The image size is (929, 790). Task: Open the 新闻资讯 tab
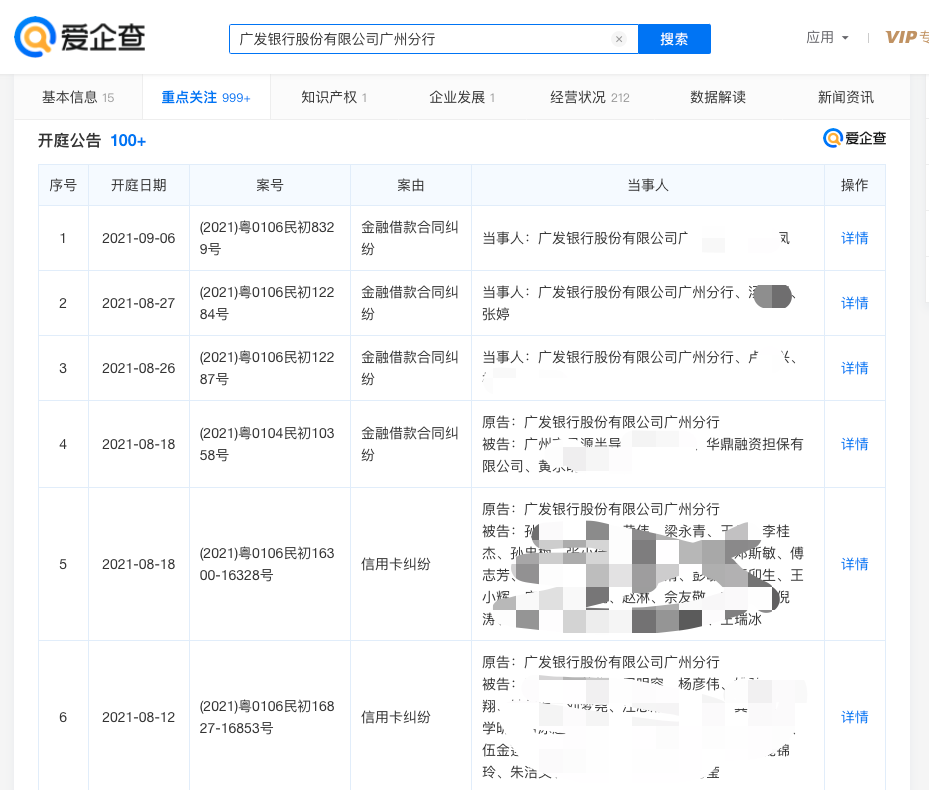(x=846, y=97)
